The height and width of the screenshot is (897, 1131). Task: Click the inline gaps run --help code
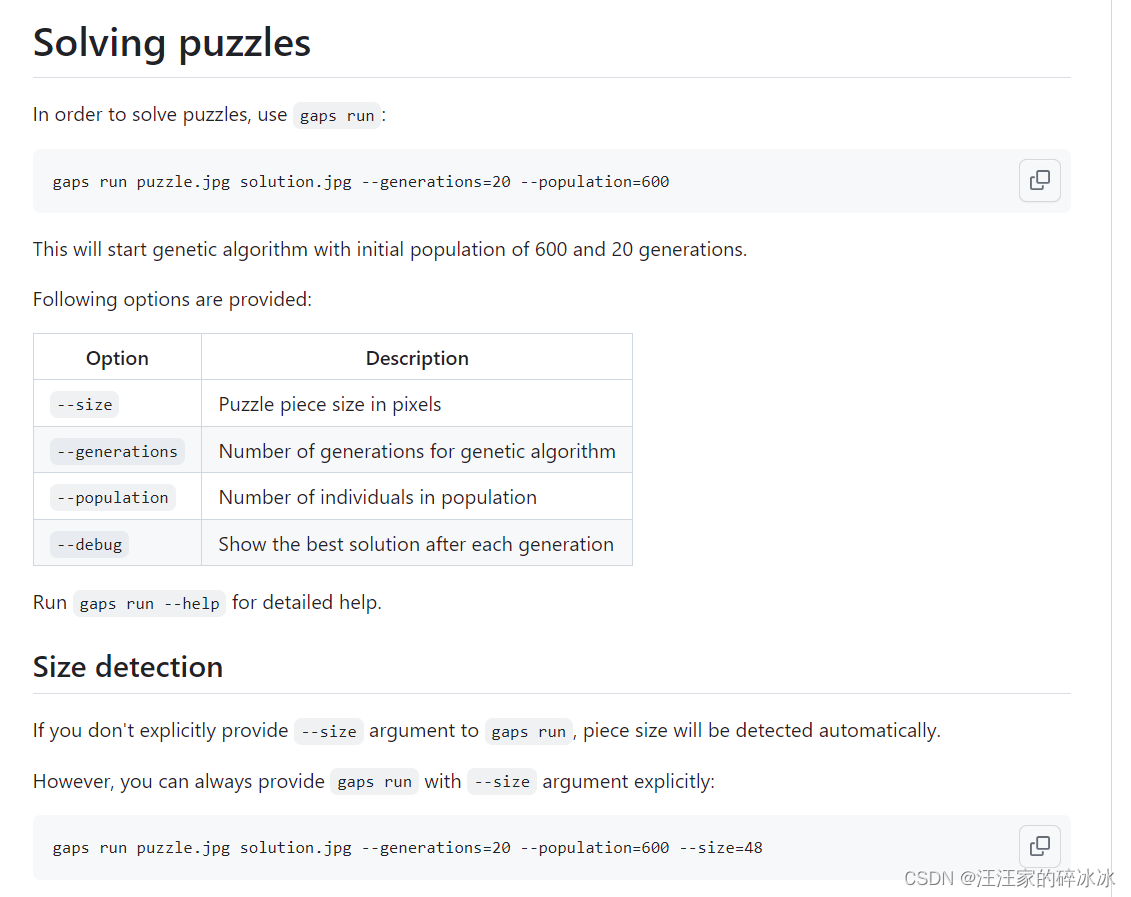(149, 604)
